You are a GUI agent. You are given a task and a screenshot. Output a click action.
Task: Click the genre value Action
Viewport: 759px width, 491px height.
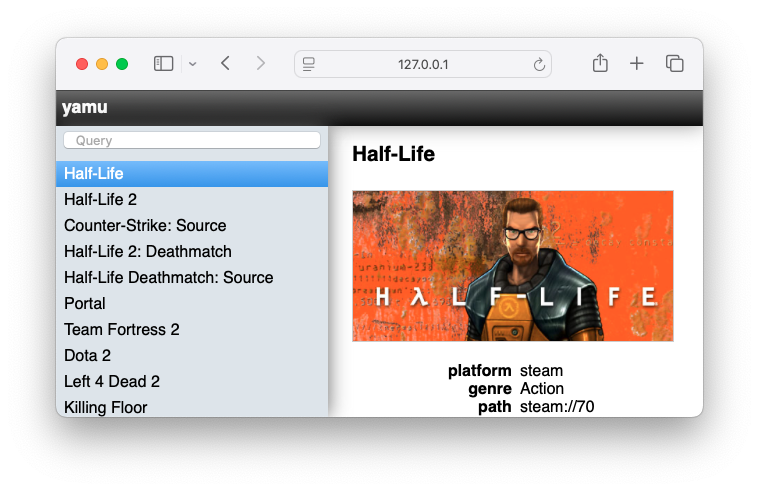(x=542, y=389)
